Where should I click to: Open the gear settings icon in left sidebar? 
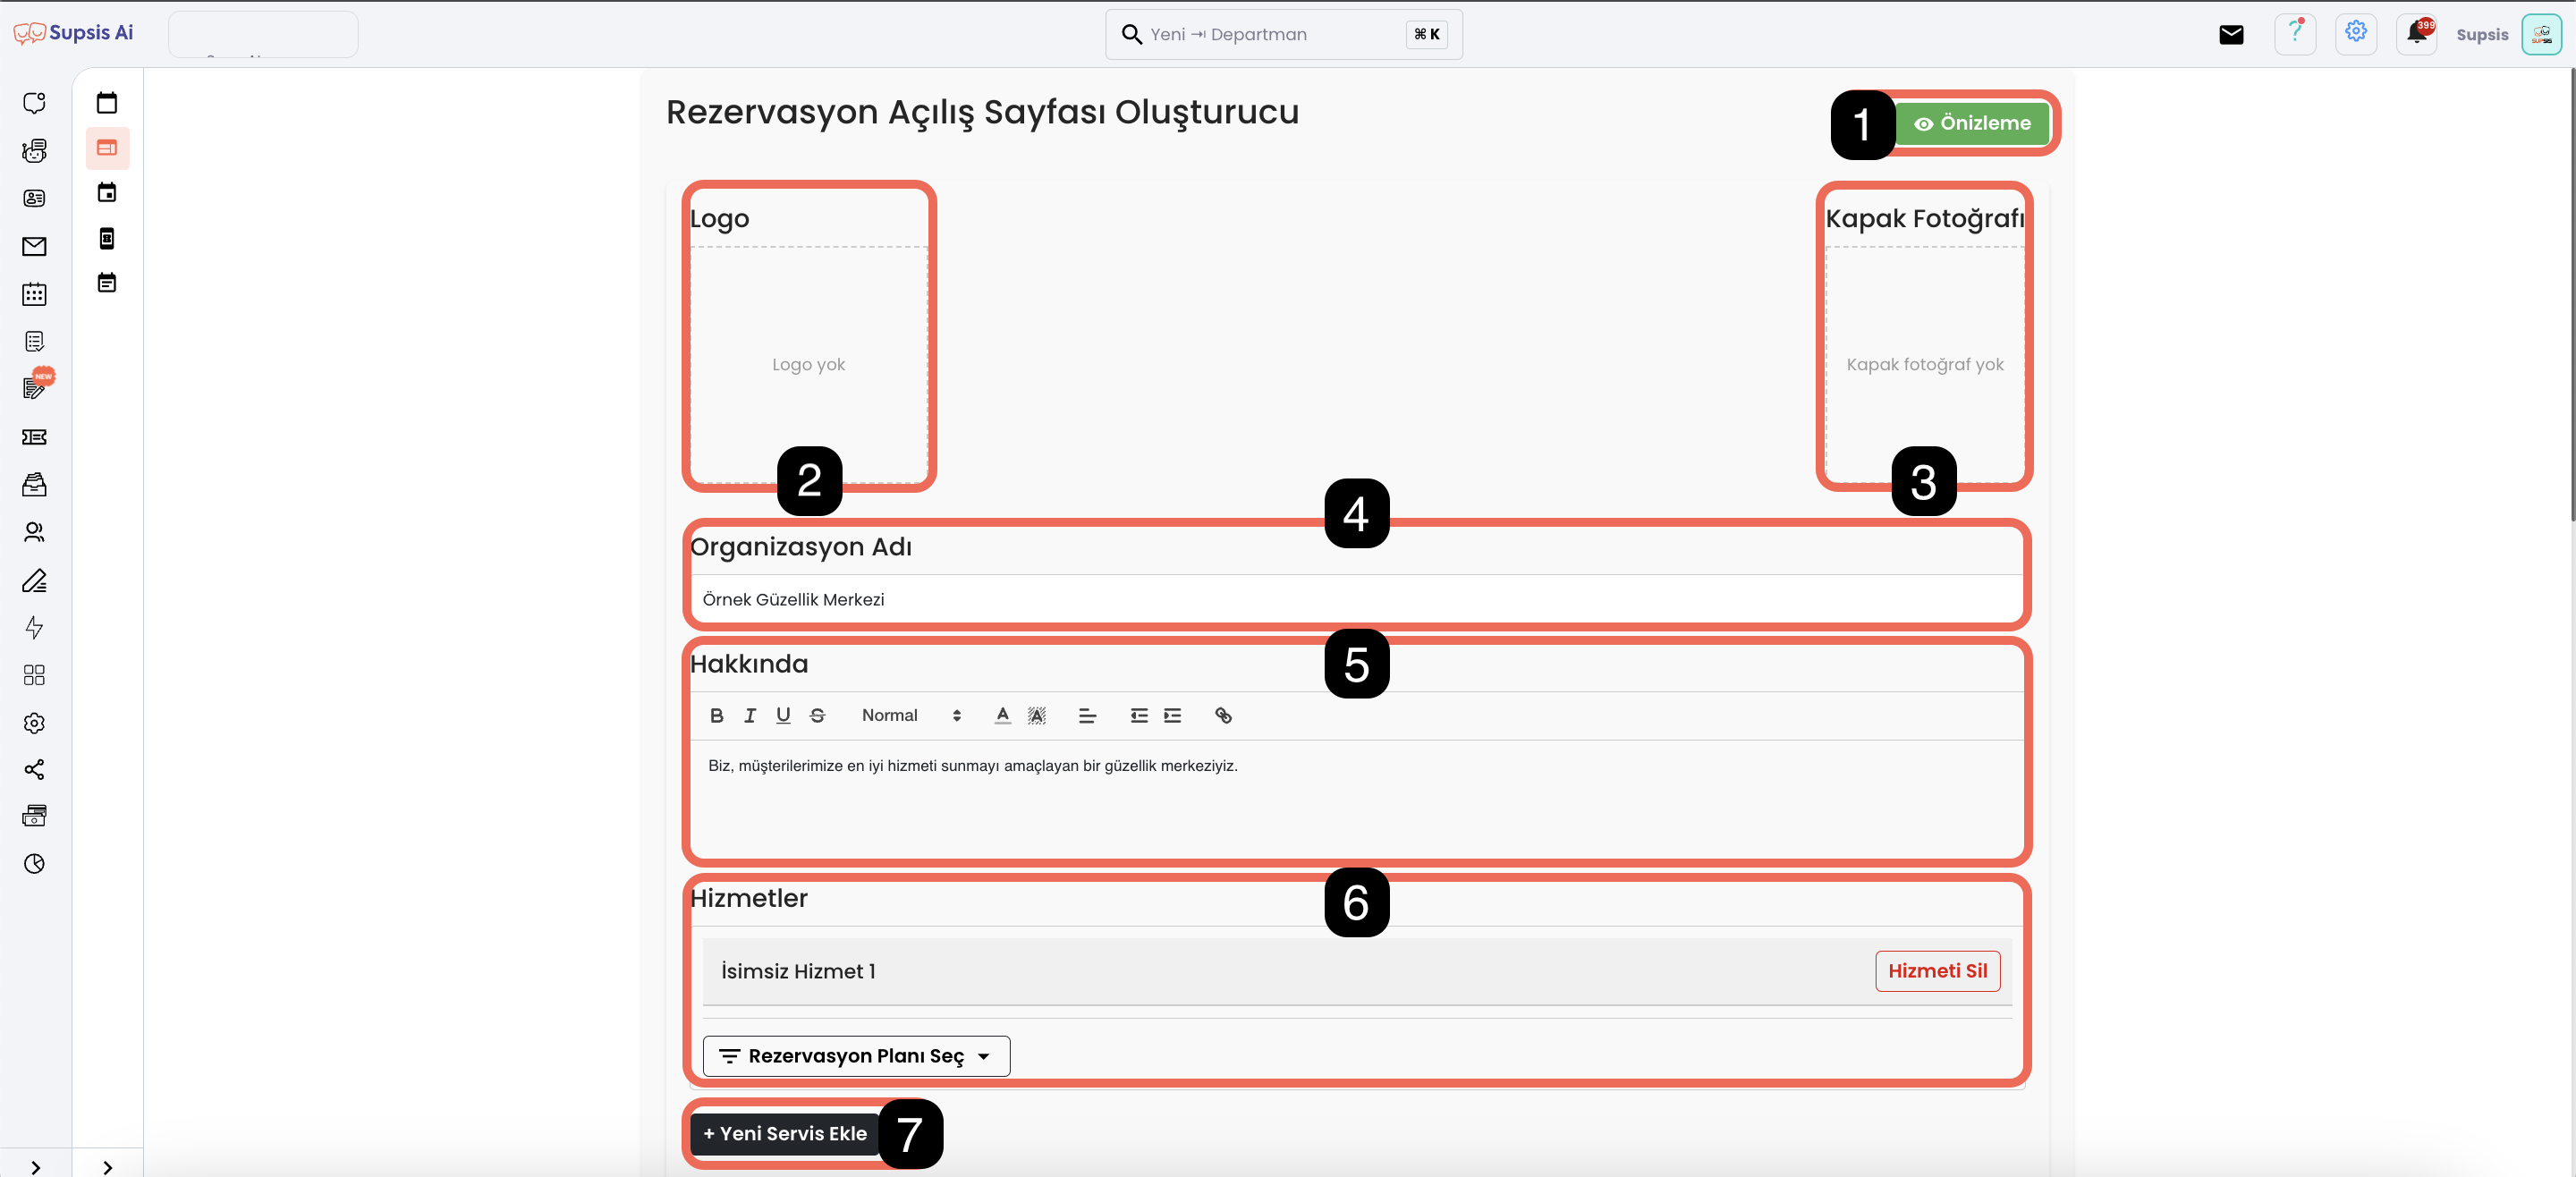(34, 723)
